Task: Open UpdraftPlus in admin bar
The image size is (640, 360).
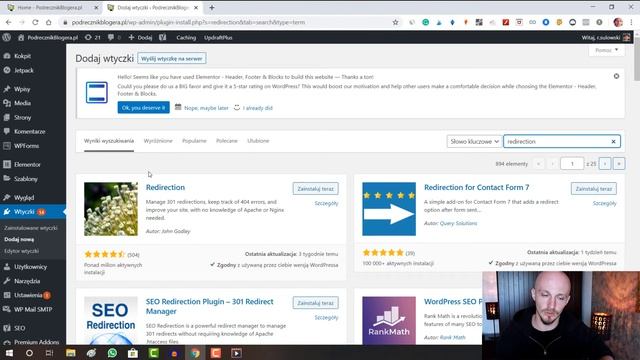Action: 218,38
